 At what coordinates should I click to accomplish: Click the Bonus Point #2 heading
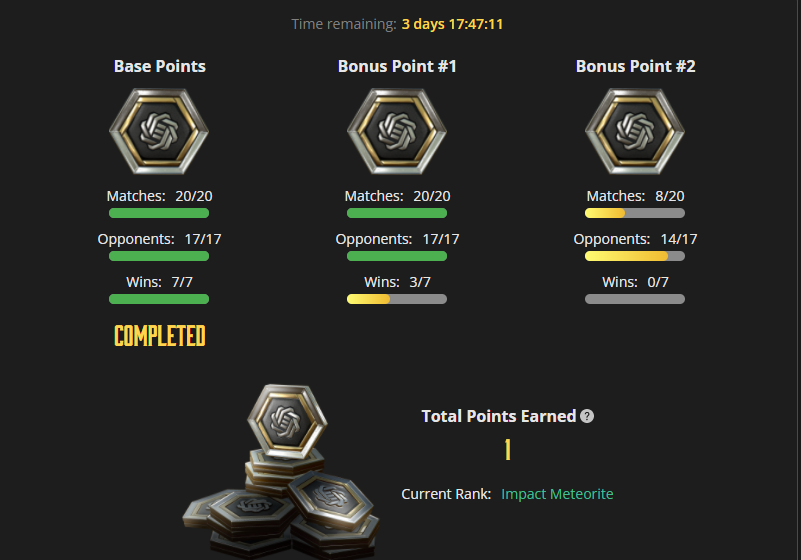coord(635,67)
